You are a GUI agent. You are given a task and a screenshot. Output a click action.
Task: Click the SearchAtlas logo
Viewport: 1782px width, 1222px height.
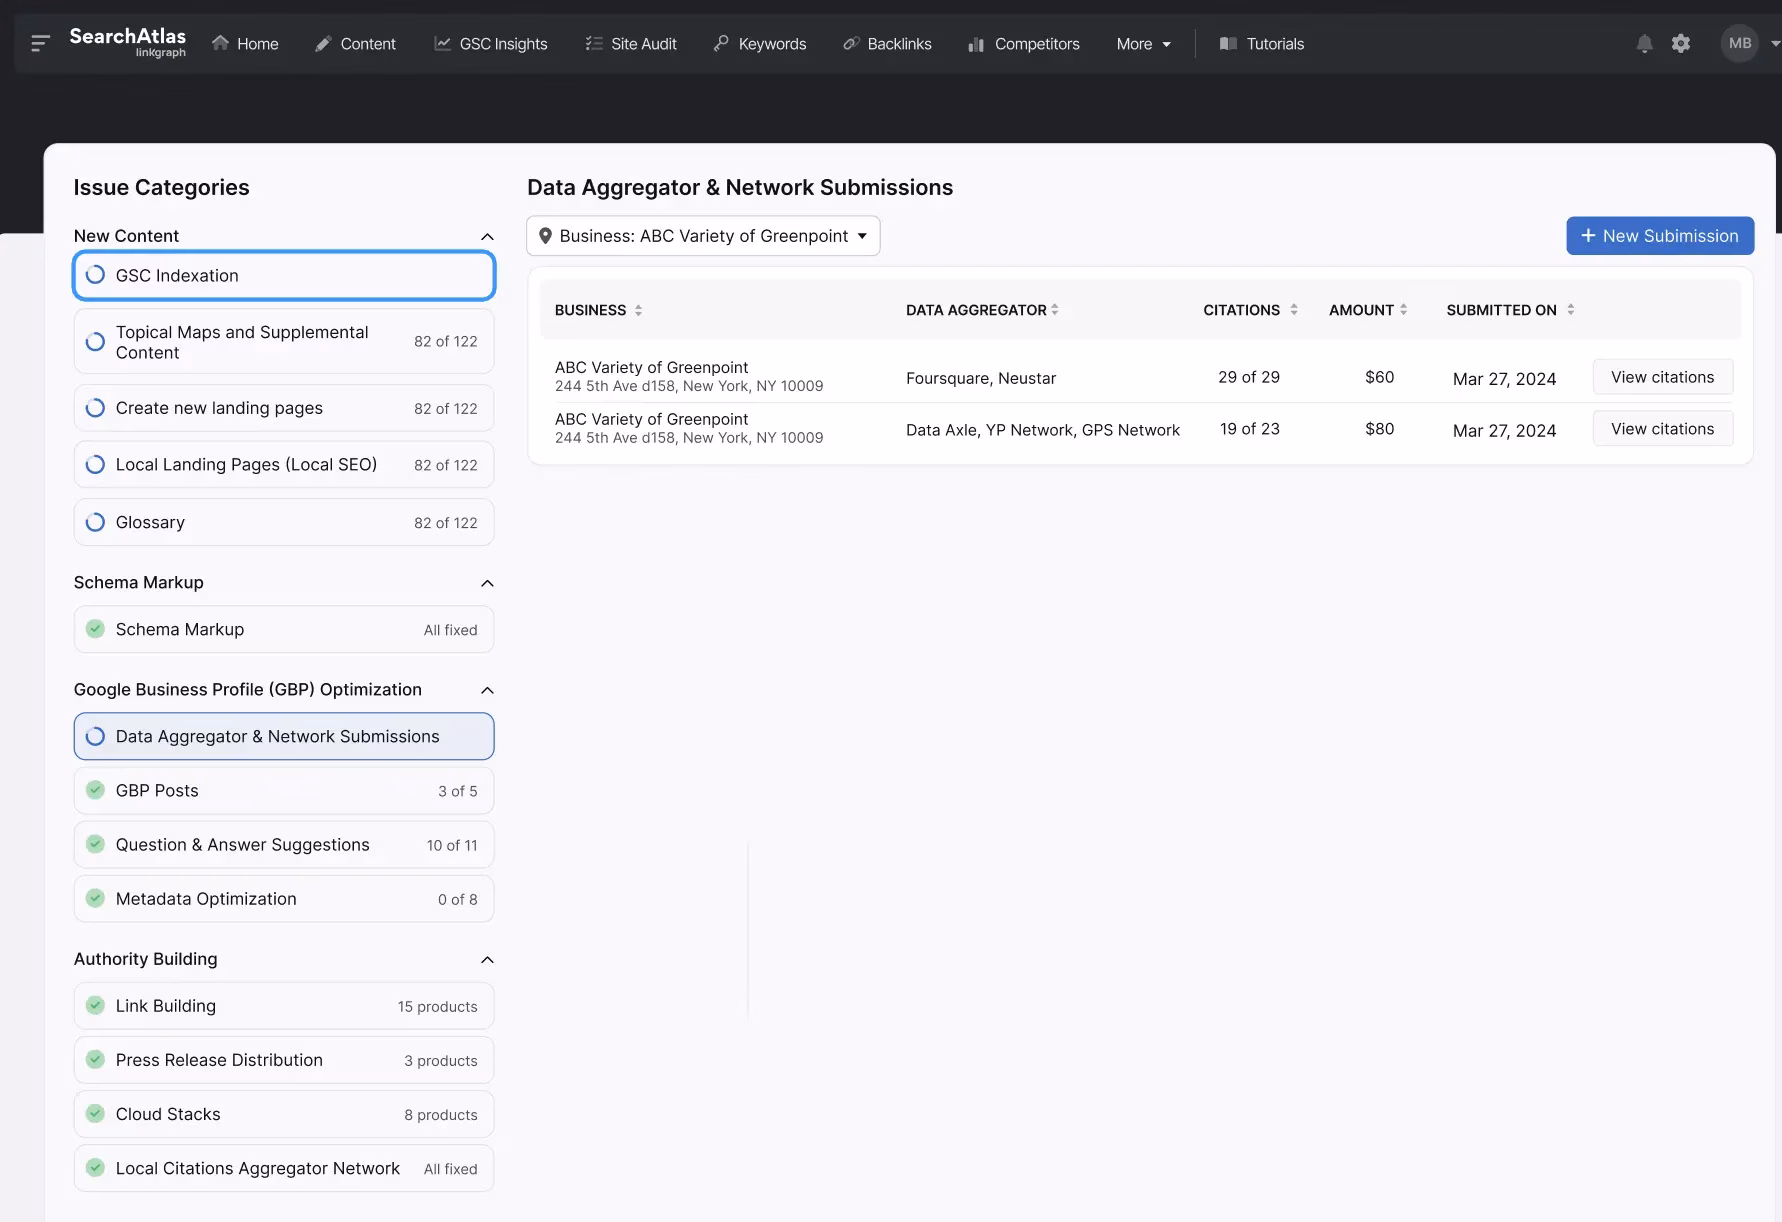click(x=127, y=42)
